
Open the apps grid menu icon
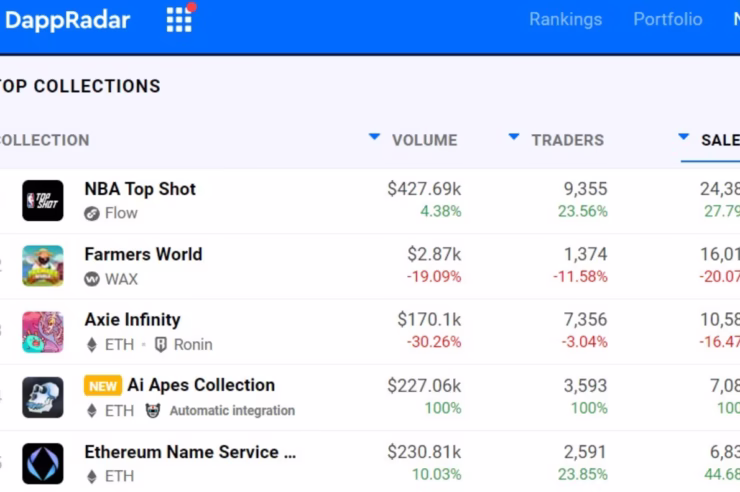tap(180, 19)
